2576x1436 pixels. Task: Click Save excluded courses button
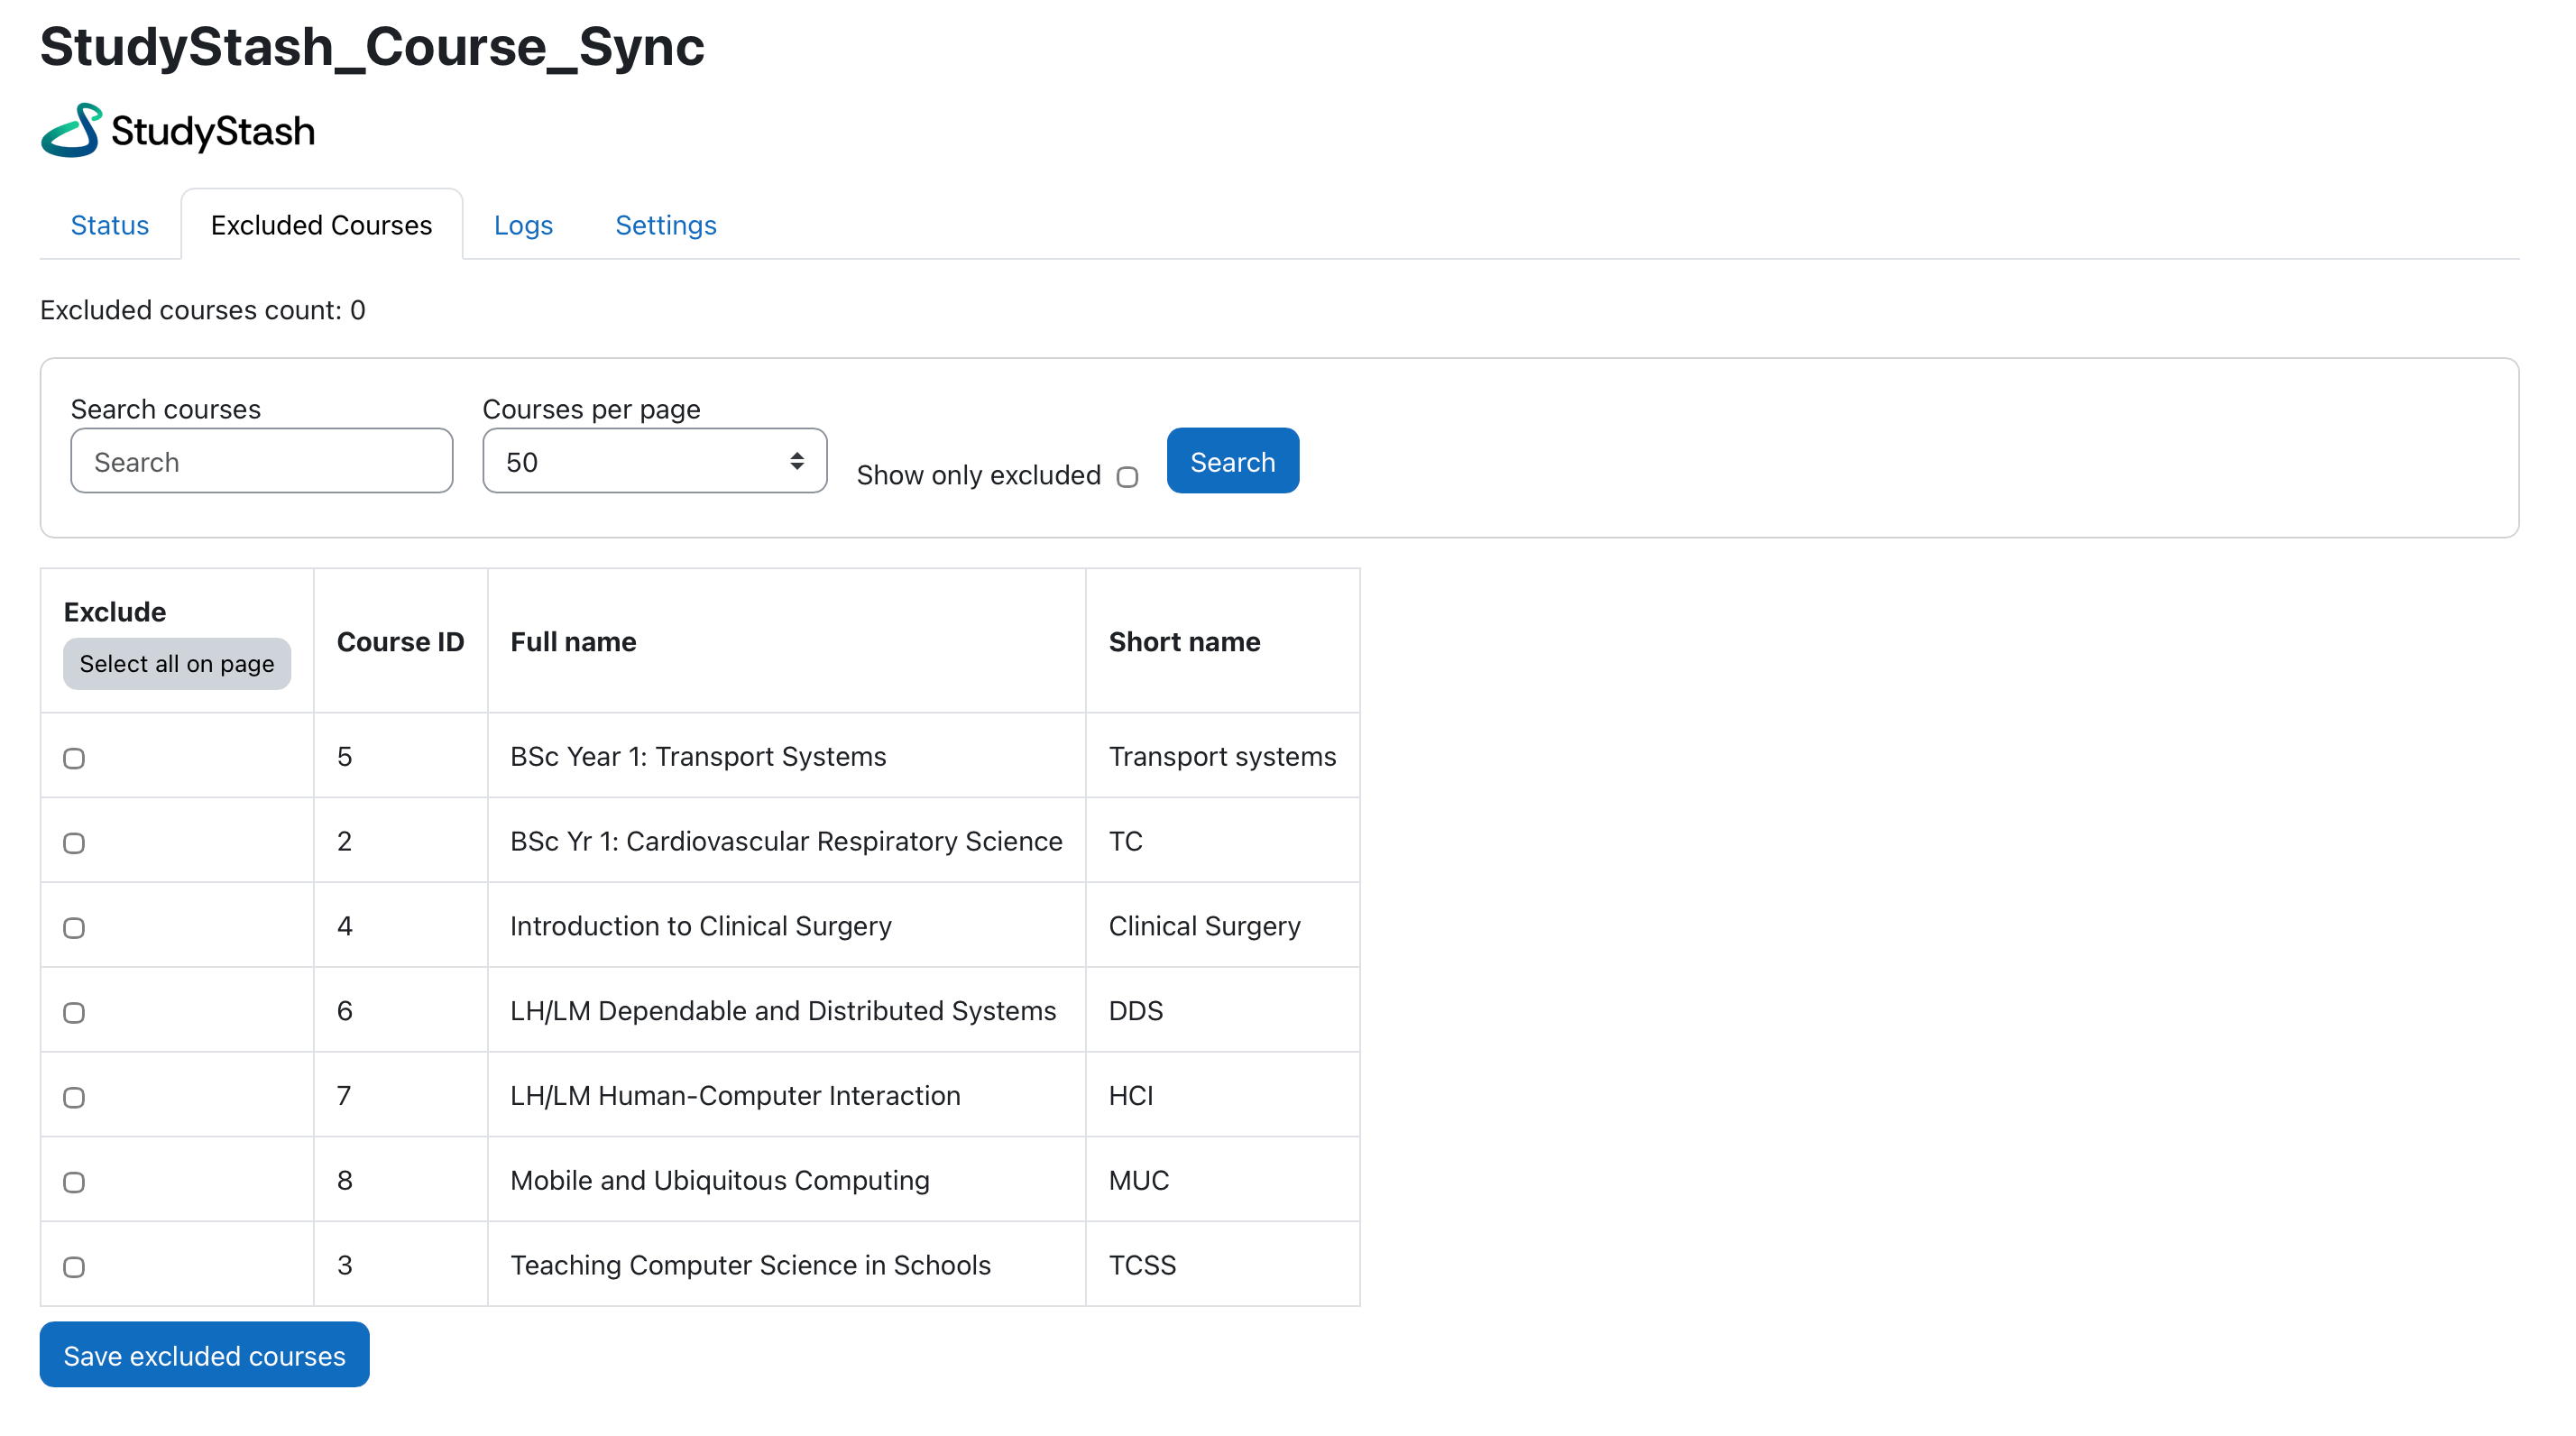[x=204, y=1355]
